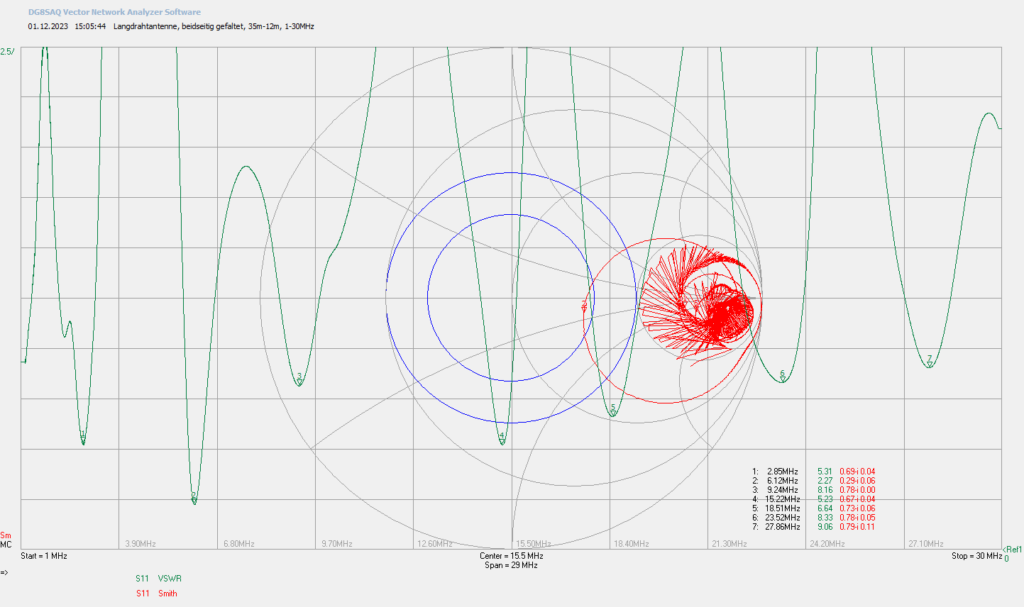The width and height of the screenshot is (1024, 607).
Task: Select marker 4 near 15.22MHz dip
Action: pyautogui.click(x=502, y=437)
